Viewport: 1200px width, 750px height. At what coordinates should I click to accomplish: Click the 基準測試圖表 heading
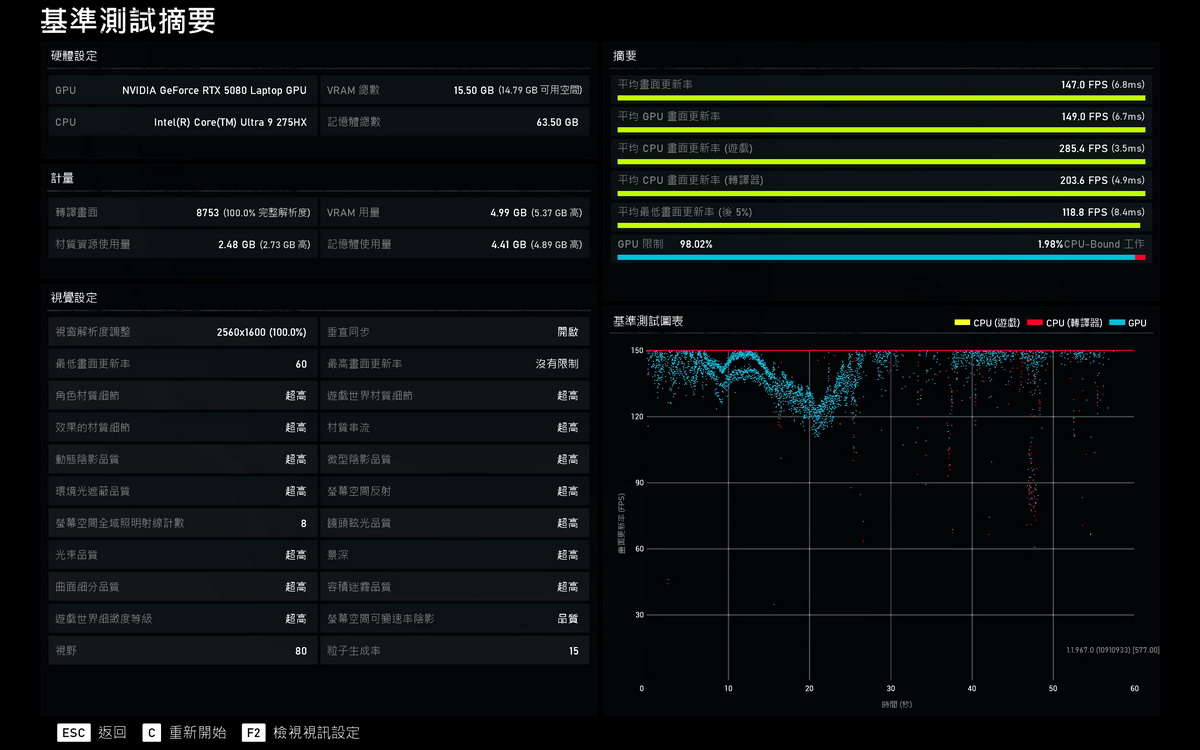point(648,322)
